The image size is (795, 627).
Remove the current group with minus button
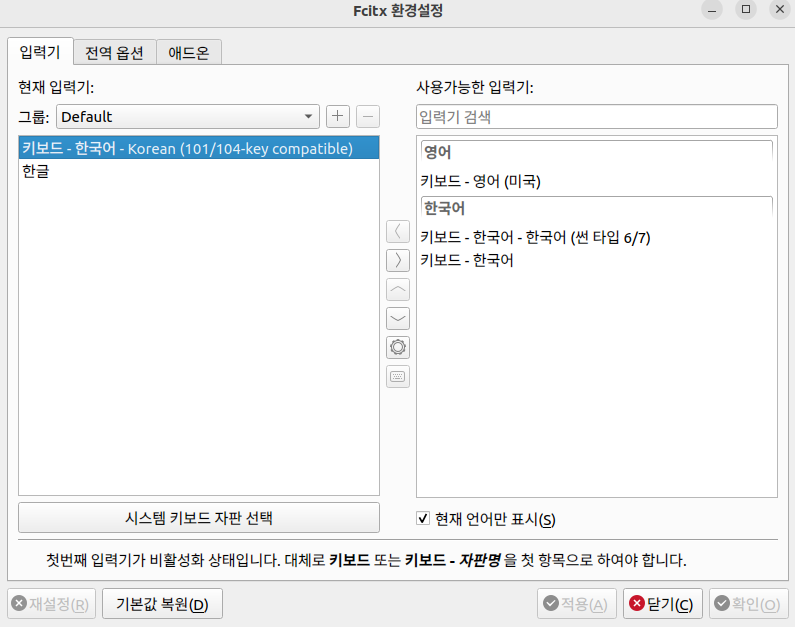coord(368,116)
